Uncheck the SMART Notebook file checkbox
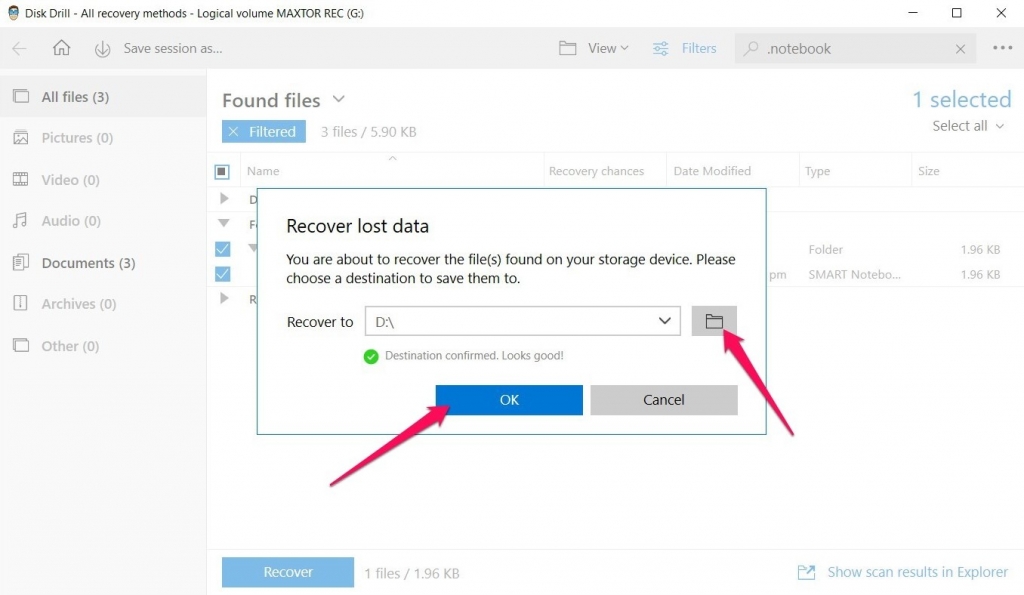 [x=222, y=273]
